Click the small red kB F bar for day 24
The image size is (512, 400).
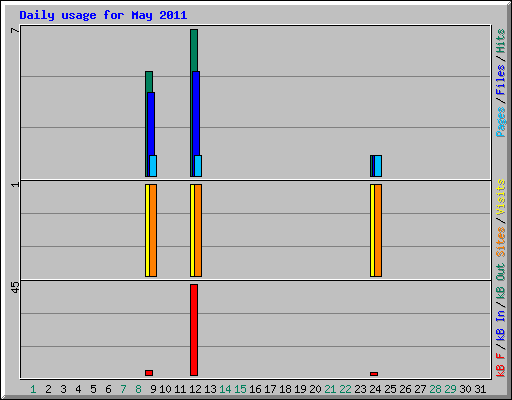coord(374,374)
